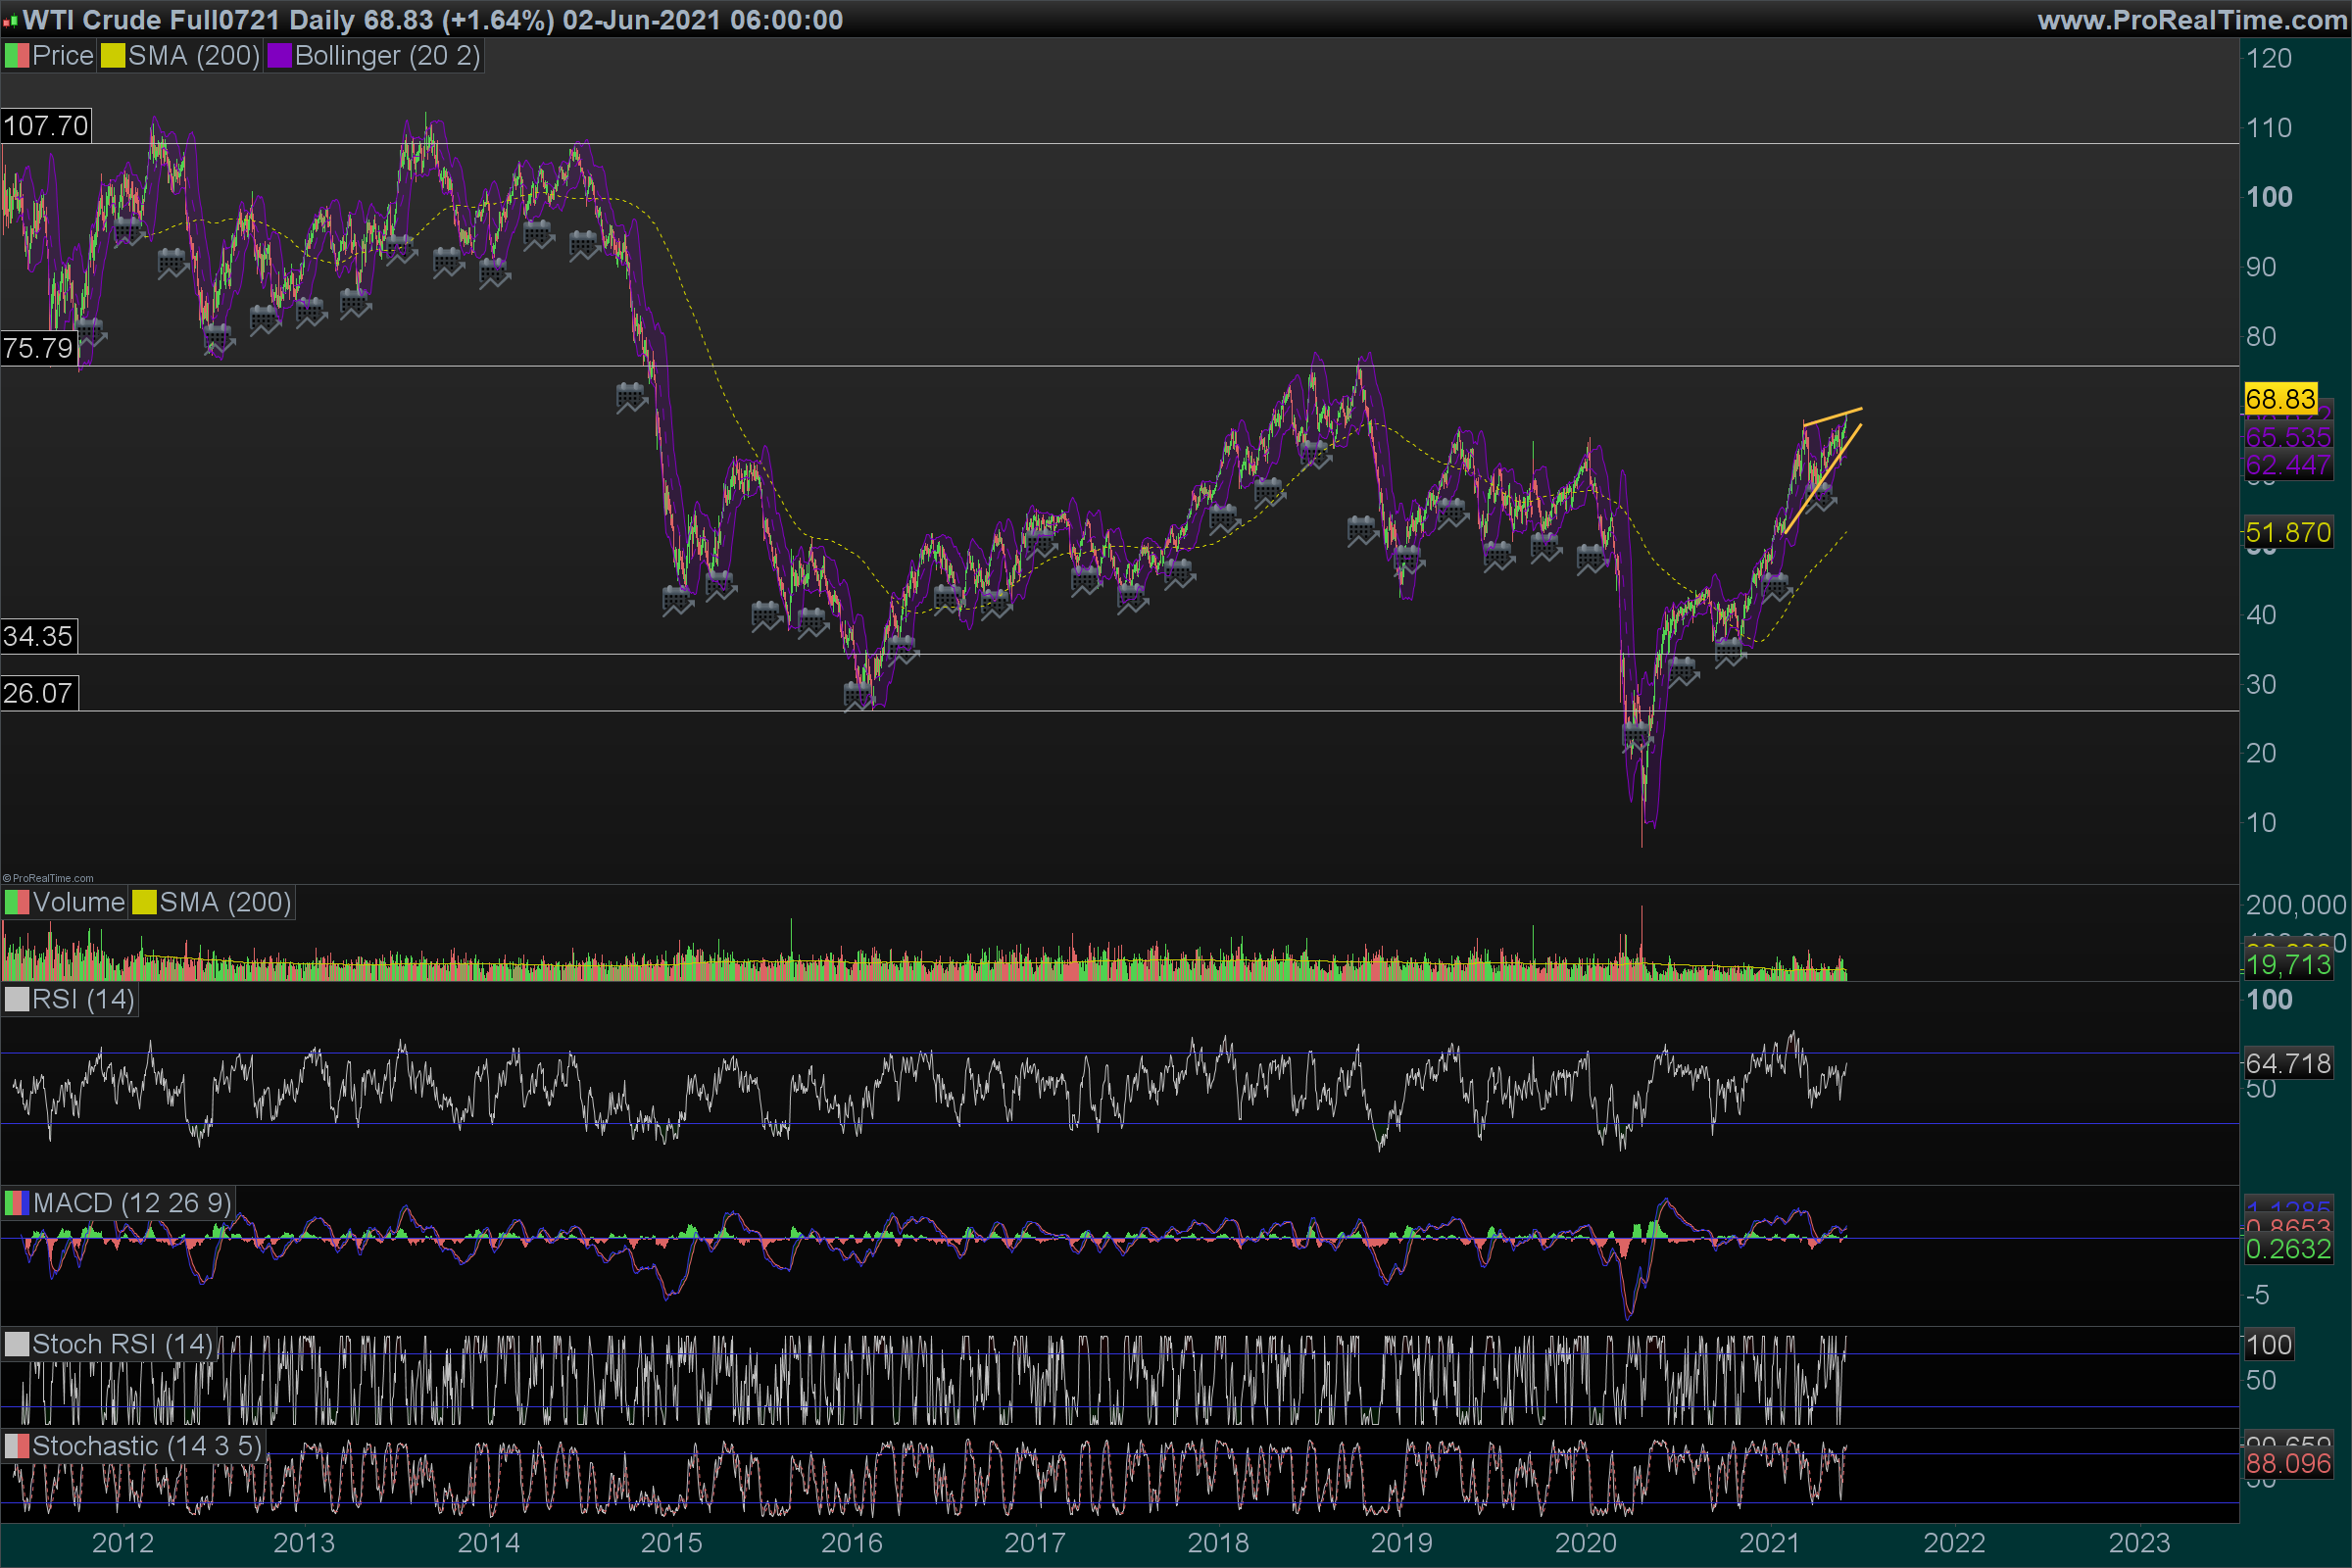Viewport: 2352px width, 1568px height.
Task: Toggle the Bollinger (20 2) legend entry
Action: 386,56
